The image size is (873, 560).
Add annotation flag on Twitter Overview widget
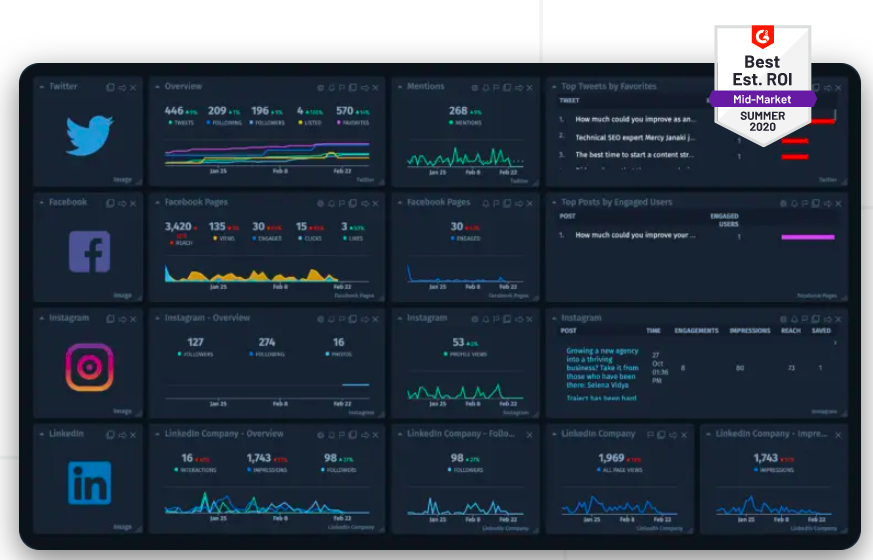click(342, 87)
